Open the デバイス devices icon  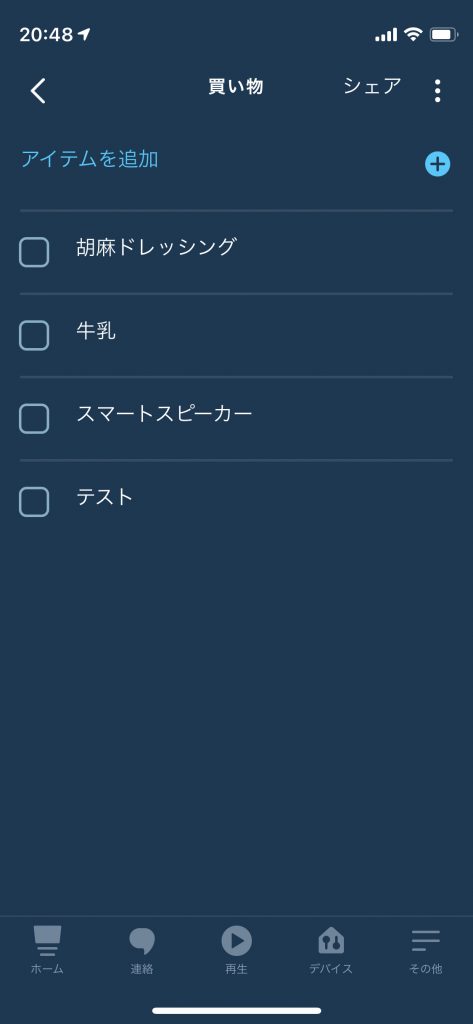pyautogui.click(x=331, y=941)
